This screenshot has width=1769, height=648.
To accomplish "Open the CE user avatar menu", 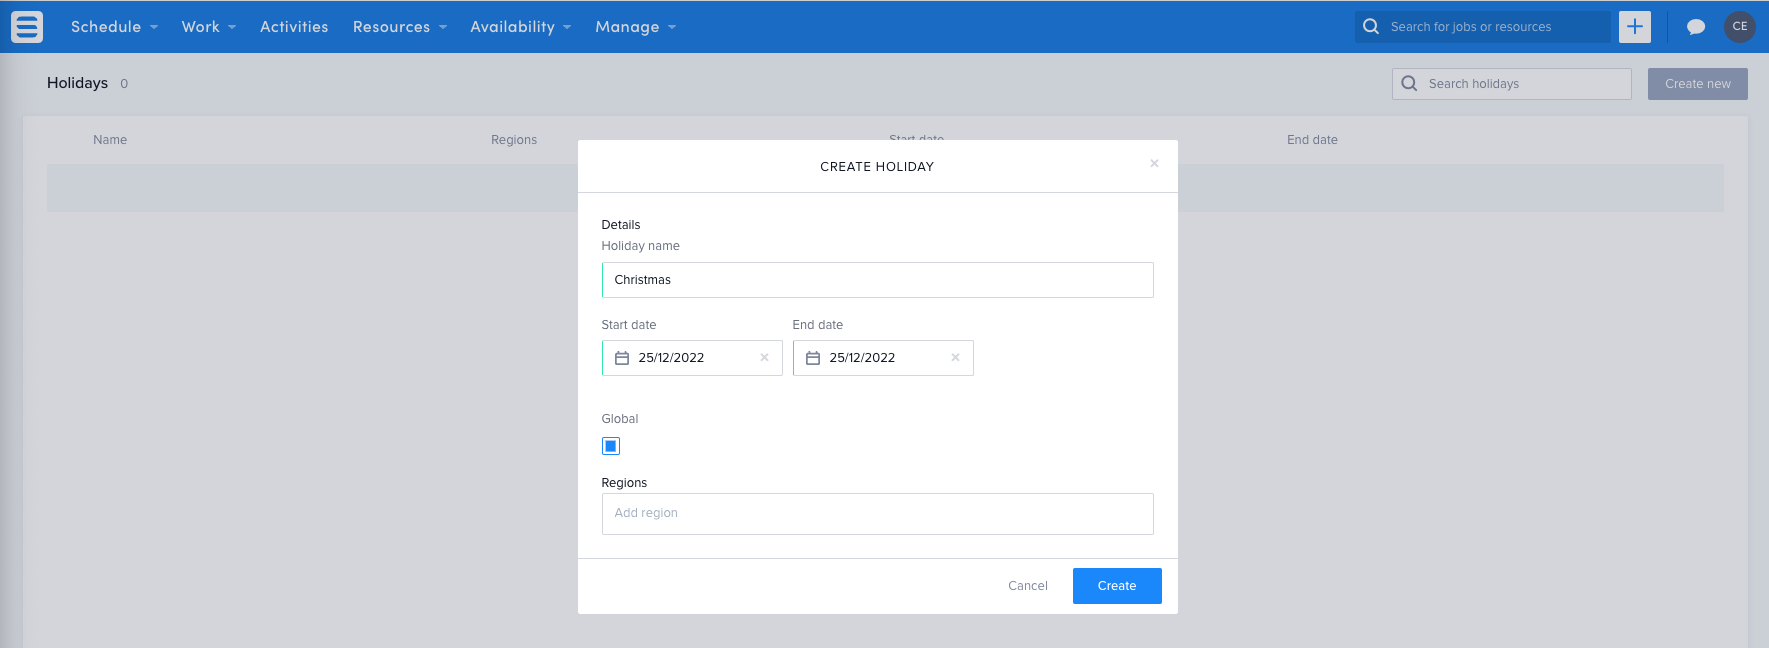I will 1739,27.
